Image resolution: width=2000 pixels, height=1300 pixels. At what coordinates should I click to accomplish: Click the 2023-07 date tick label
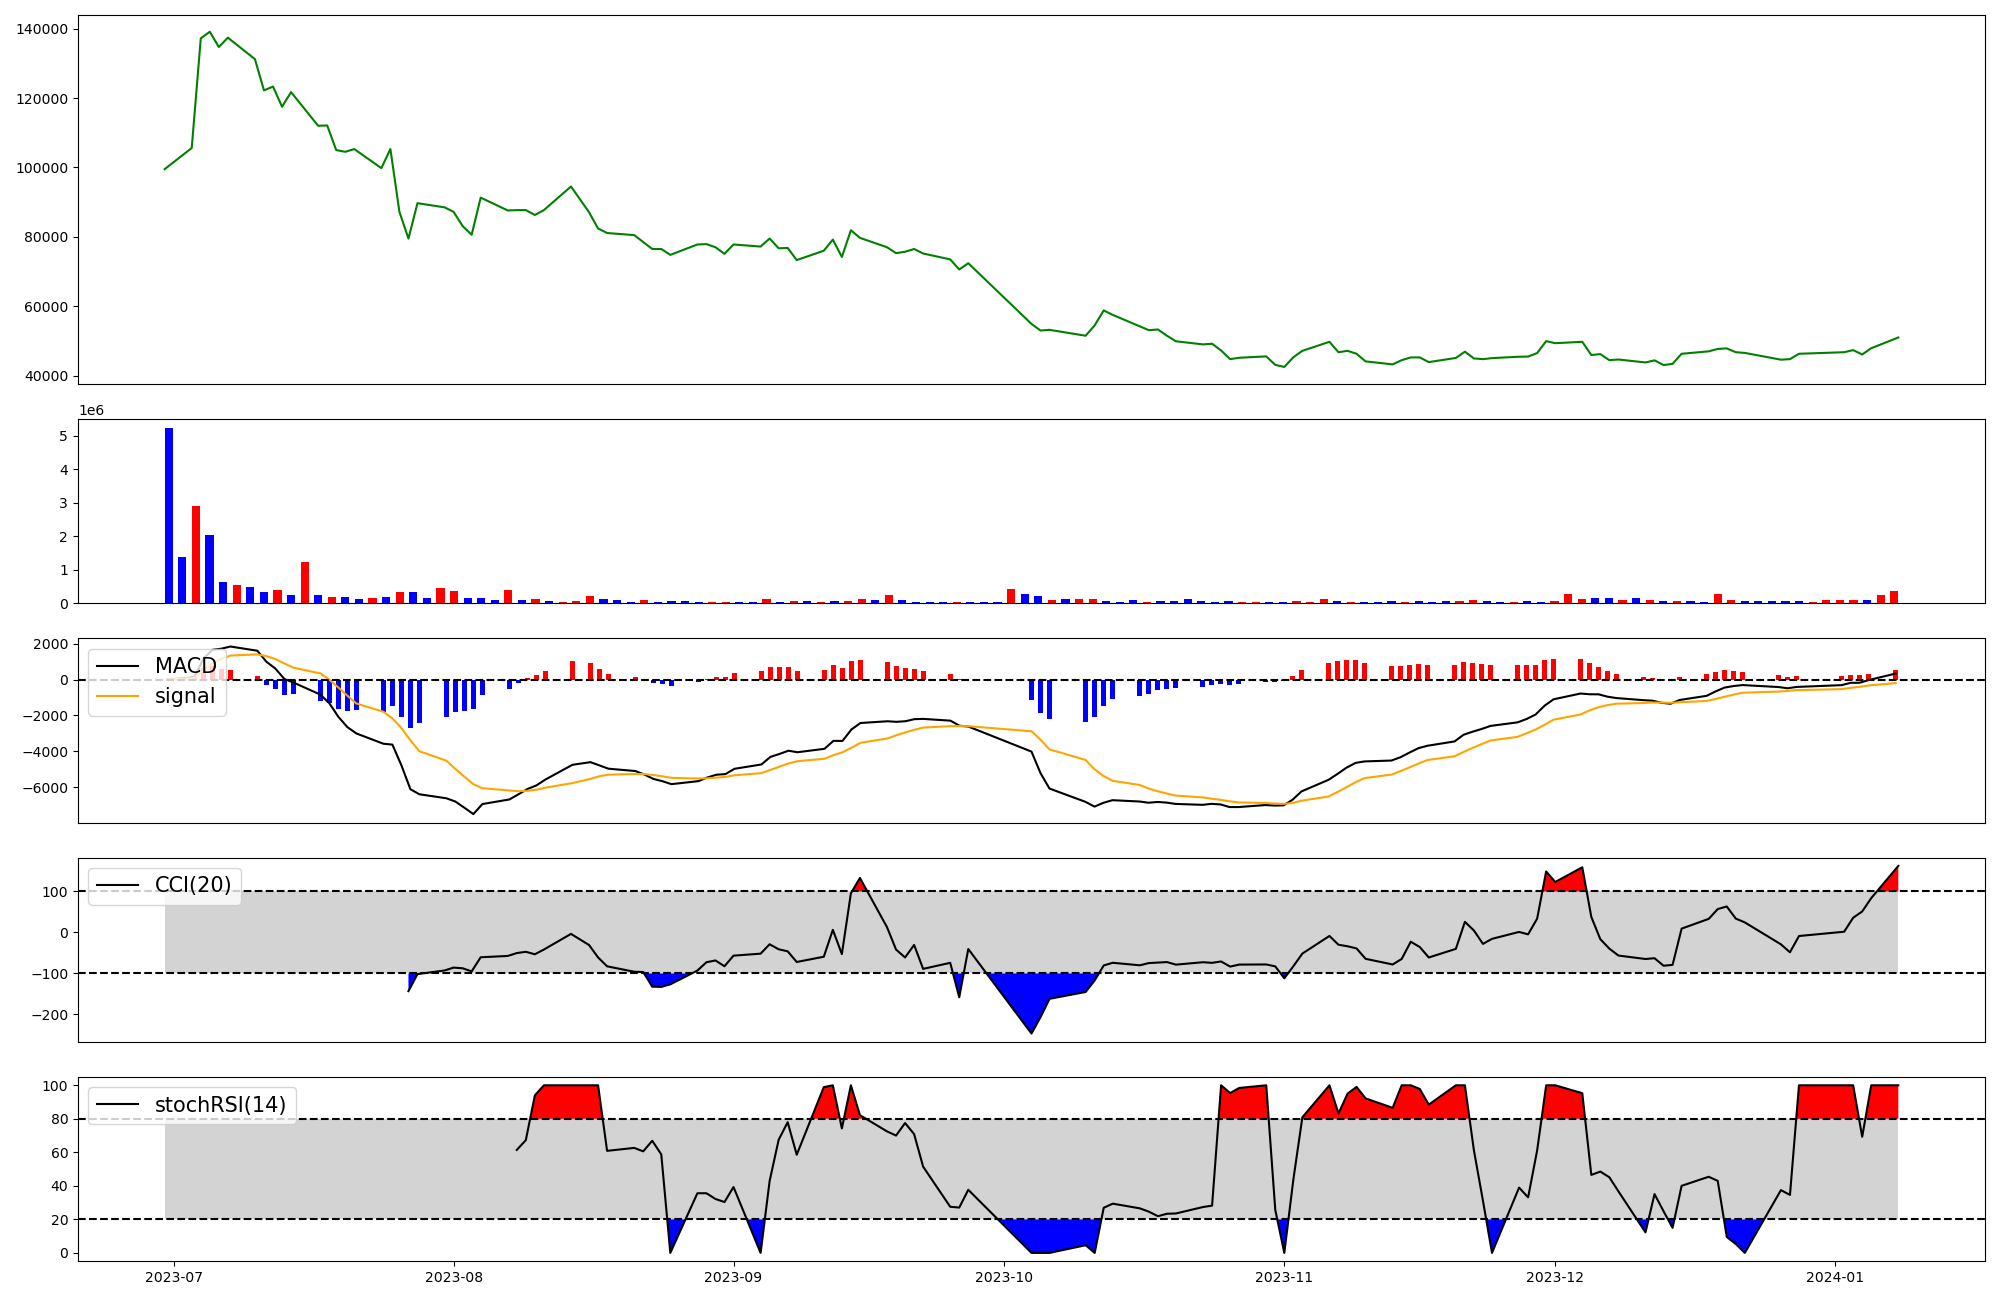[174, 1277]
